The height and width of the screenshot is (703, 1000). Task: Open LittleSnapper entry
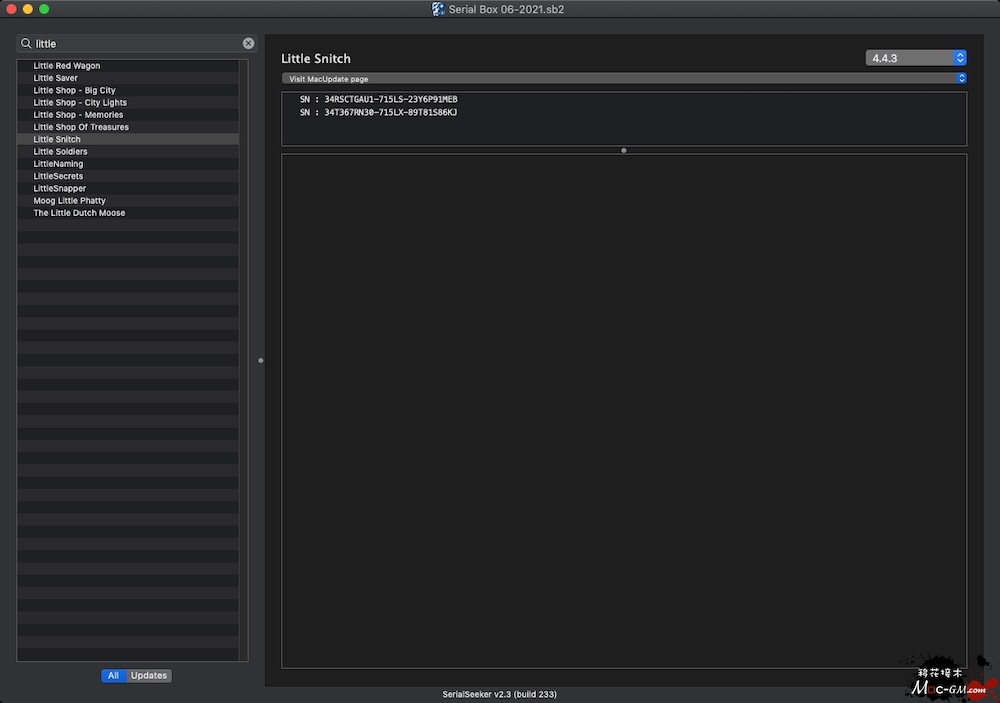(x=60, y=188)
